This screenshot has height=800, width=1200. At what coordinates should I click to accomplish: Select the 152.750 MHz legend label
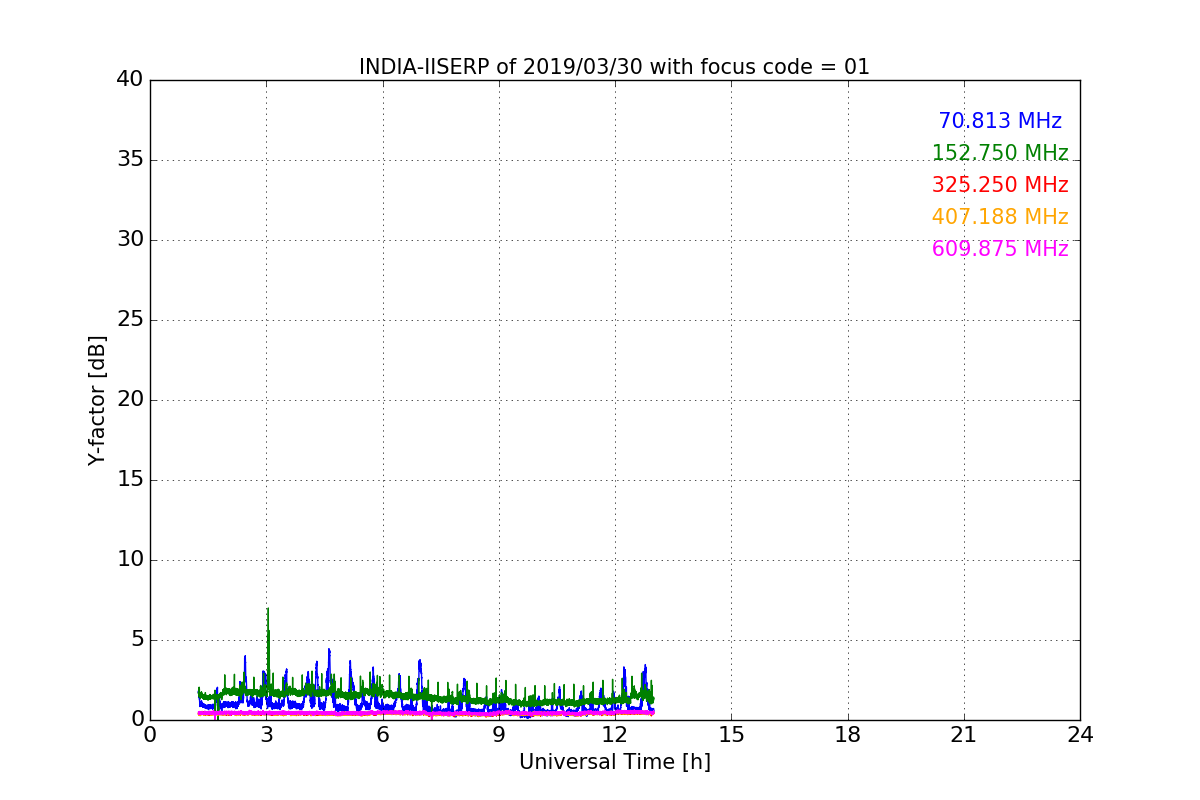coord(1000,153)
